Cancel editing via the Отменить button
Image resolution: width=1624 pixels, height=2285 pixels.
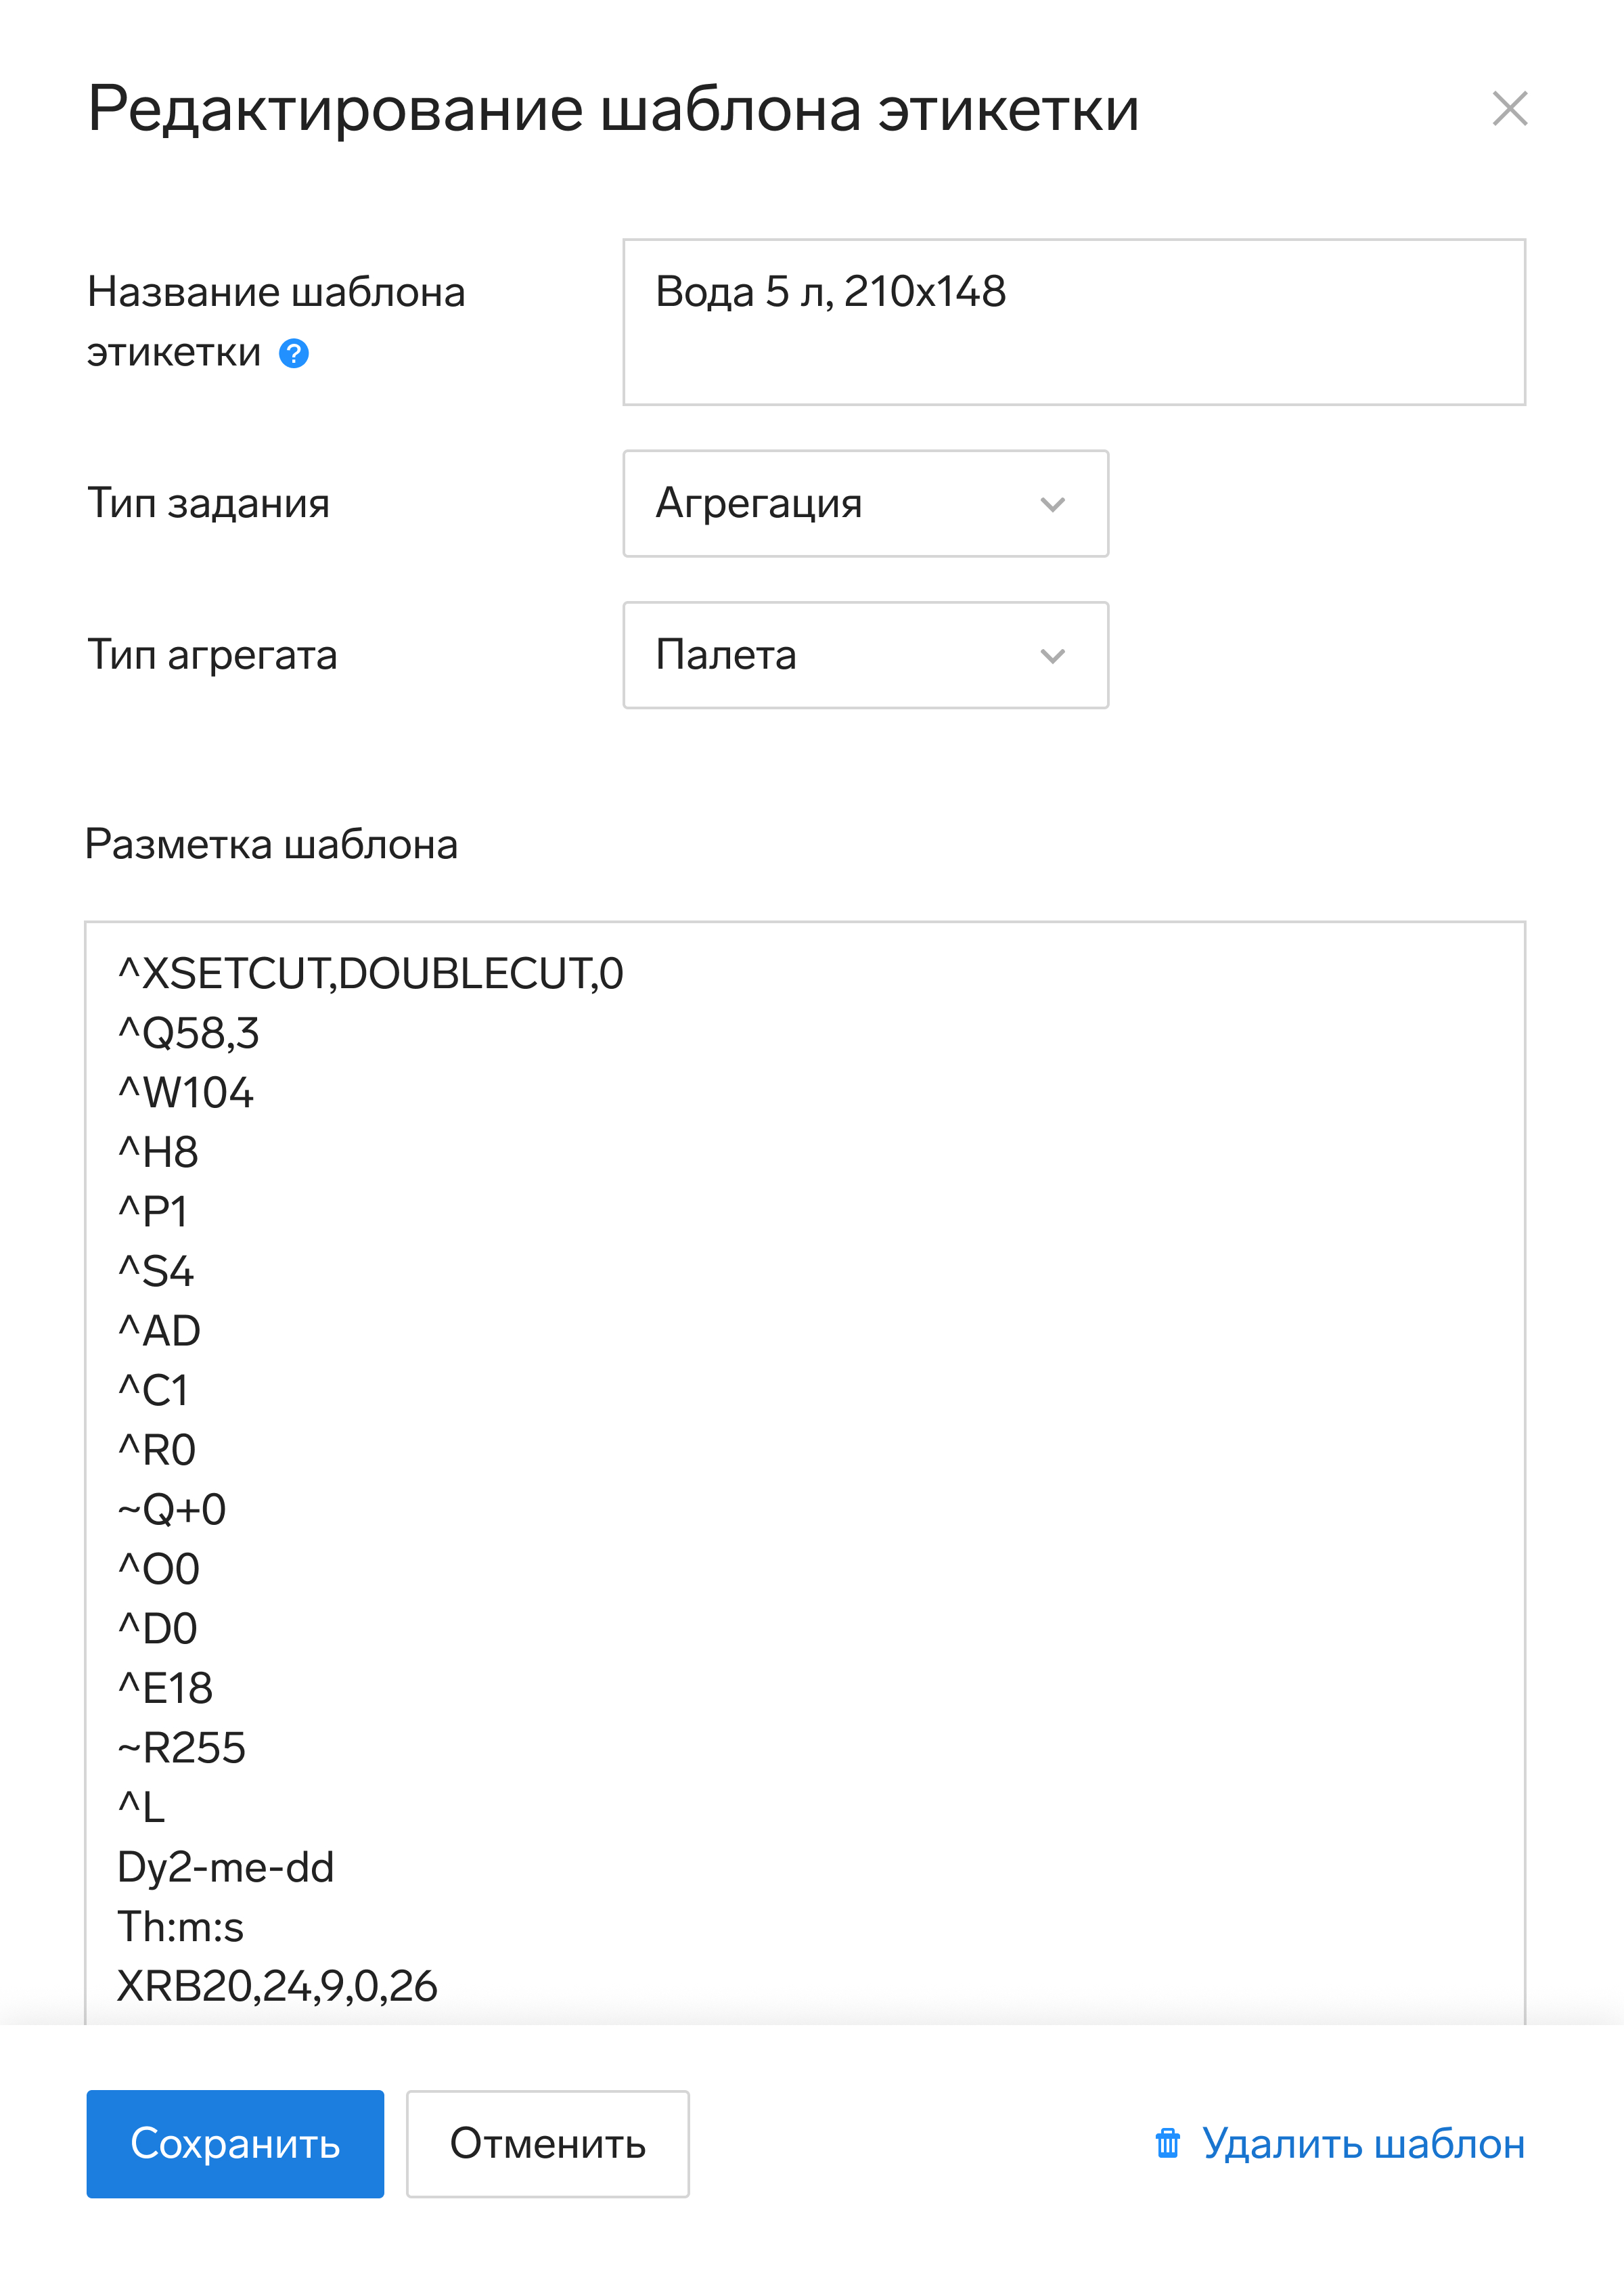547,2144
